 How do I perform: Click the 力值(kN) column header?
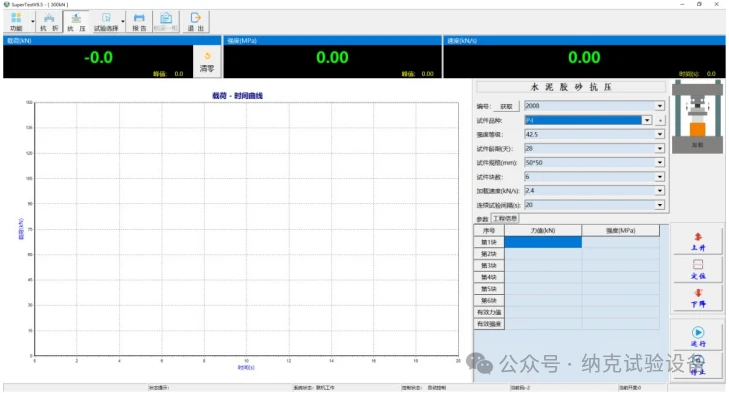[543, 231]
